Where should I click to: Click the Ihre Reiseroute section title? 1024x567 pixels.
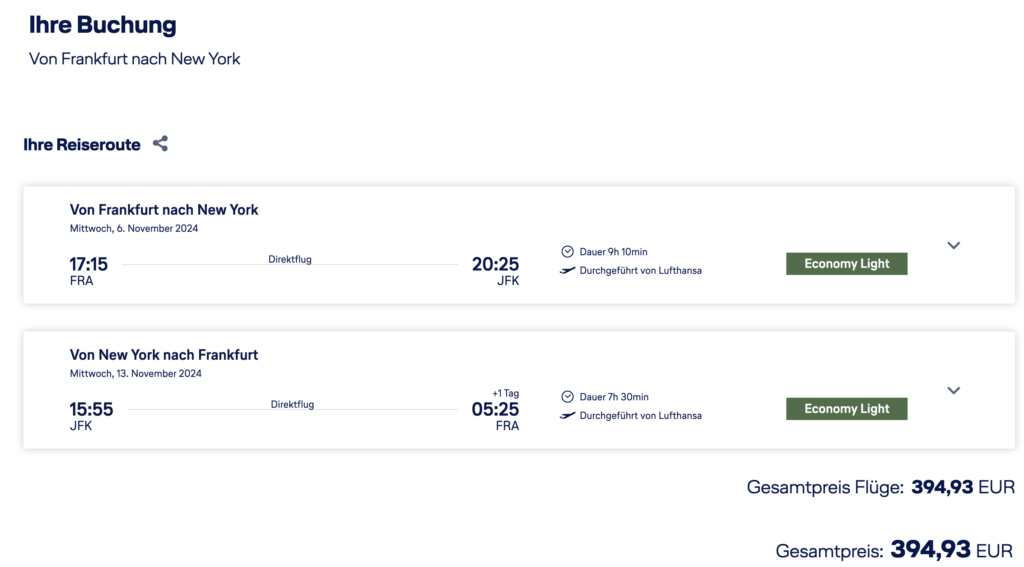tap(82, 145)
